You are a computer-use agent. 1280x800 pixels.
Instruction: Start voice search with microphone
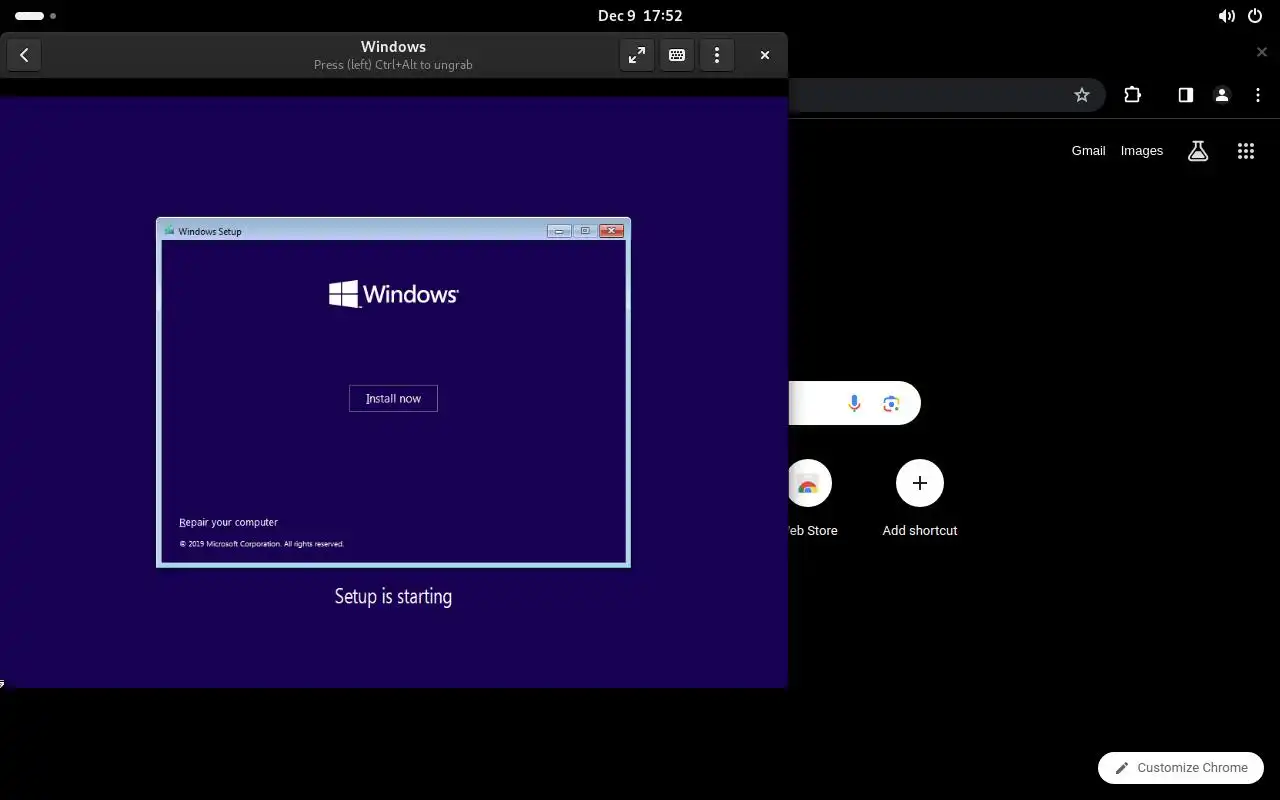[854, 403]
